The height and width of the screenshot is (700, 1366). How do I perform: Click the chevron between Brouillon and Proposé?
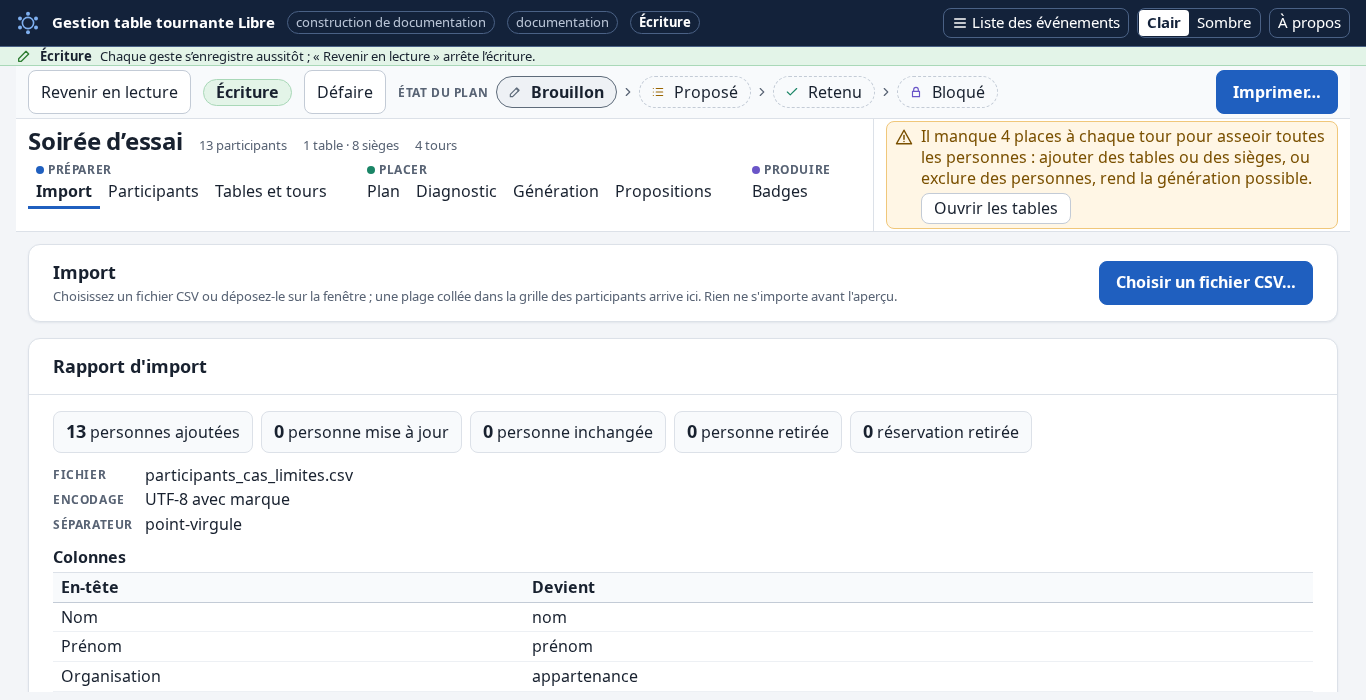[628, 92]
